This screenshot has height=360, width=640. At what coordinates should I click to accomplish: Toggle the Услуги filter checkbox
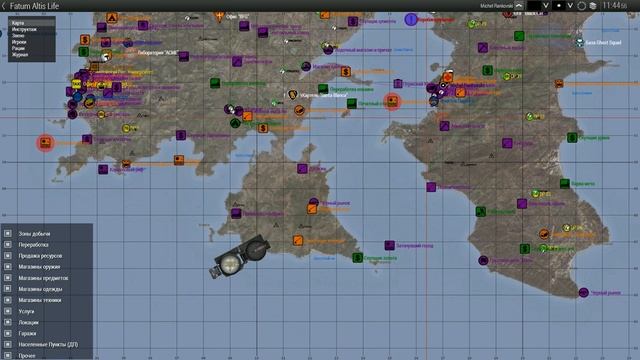pyautogui.click(x=7, y=311)
